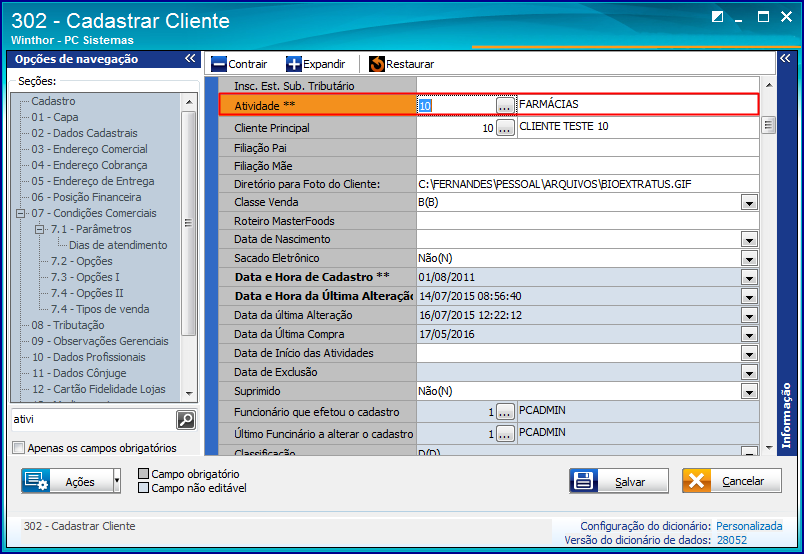
Task: Go to section 03 - Endereço Comercial
Action: 90,149
